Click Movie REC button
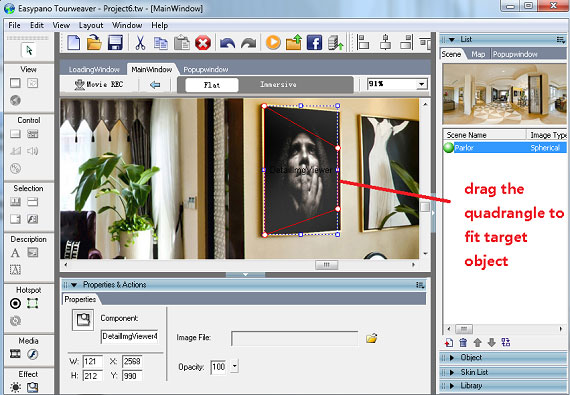The height and width of the screenshot is (395, 570). point(99,84)
